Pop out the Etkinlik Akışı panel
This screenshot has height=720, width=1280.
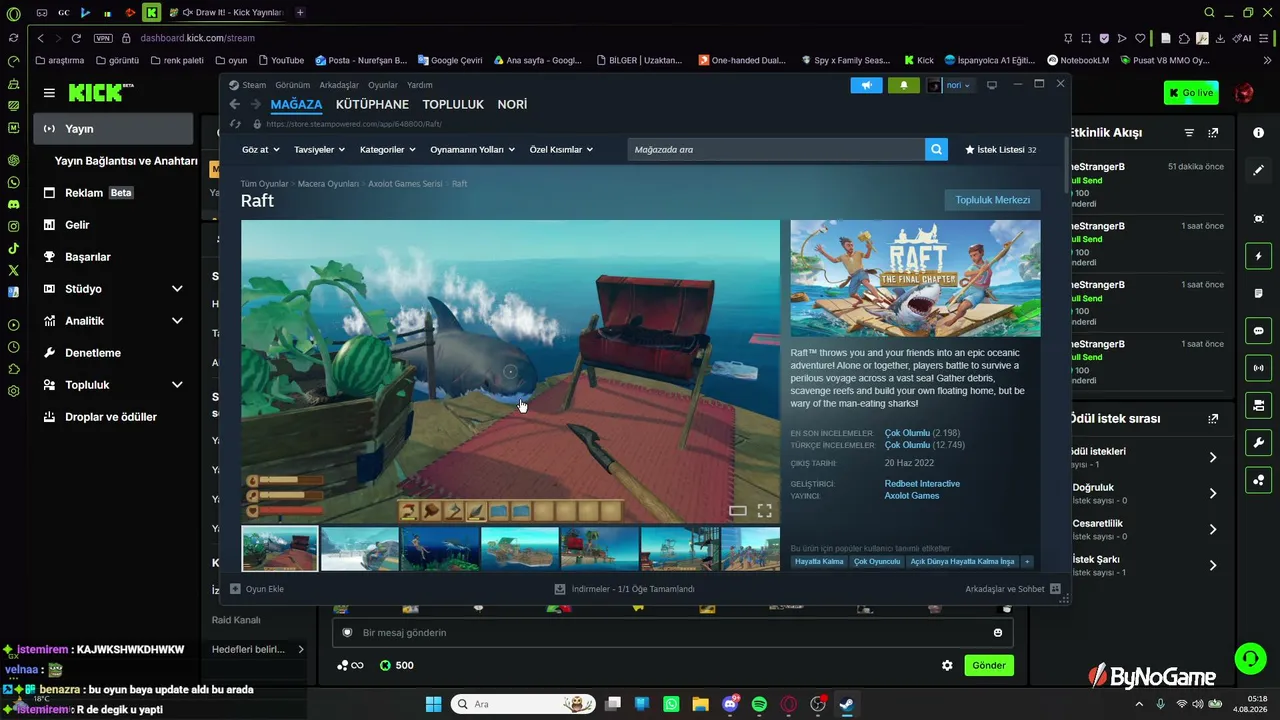click(x=1214, y=133)
